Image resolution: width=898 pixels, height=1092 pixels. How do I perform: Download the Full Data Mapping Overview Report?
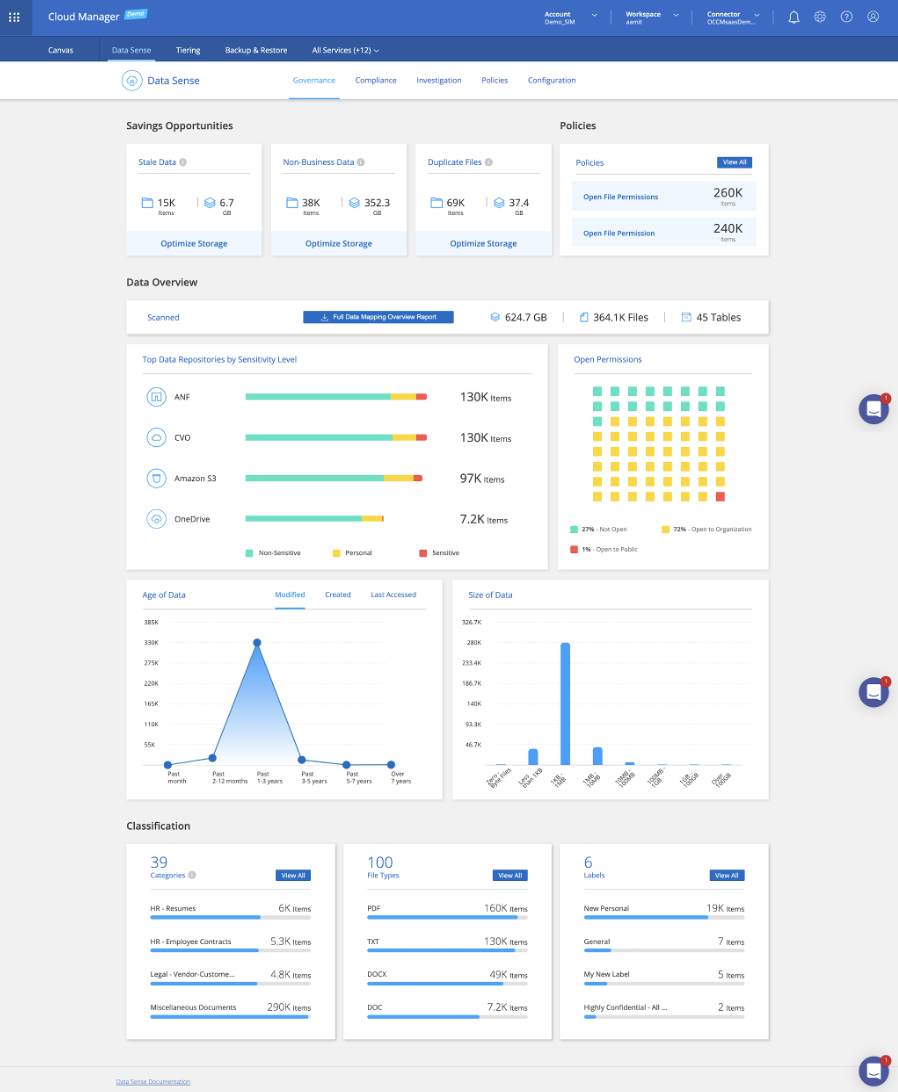(x=378, y=317)
